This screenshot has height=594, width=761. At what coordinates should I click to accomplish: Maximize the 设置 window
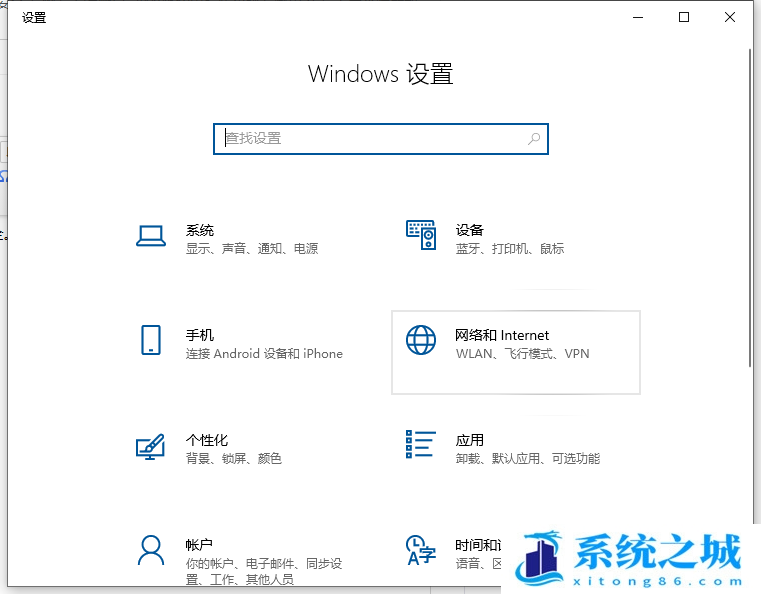click(x=684, y=17)
